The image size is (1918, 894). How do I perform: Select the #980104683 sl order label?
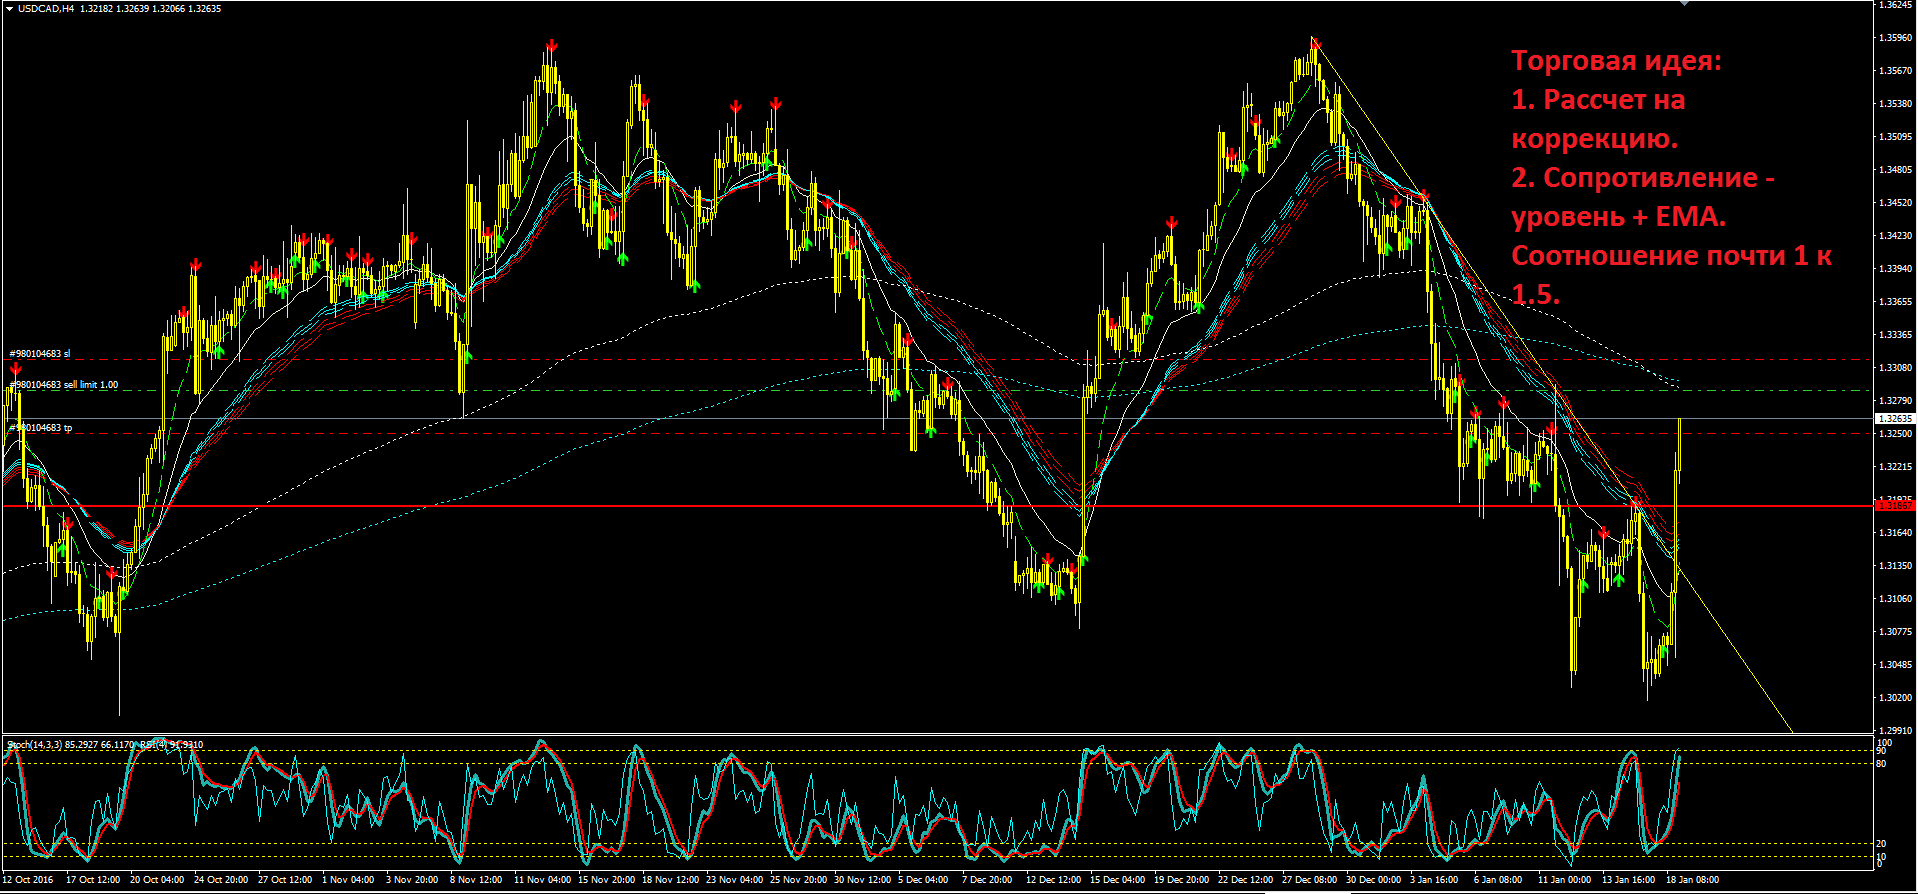coord(40,354)
